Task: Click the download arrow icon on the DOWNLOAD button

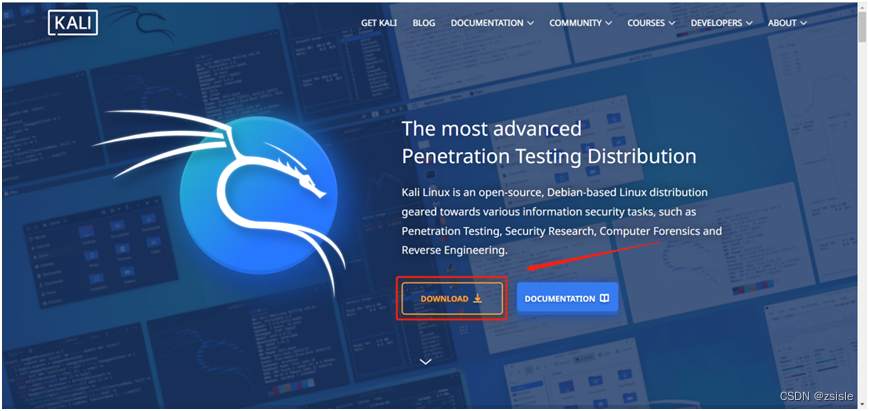Action: pos(478,299)
